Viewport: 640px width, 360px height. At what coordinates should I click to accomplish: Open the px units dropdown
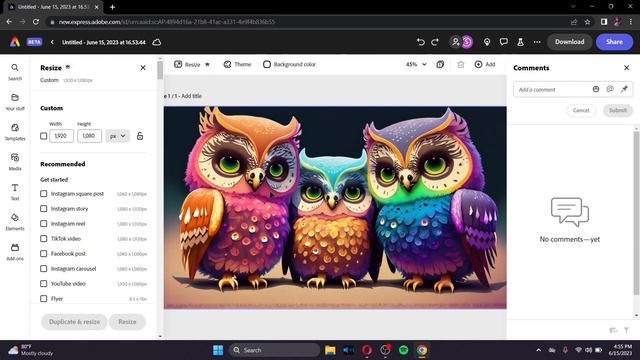pos(118,136)
